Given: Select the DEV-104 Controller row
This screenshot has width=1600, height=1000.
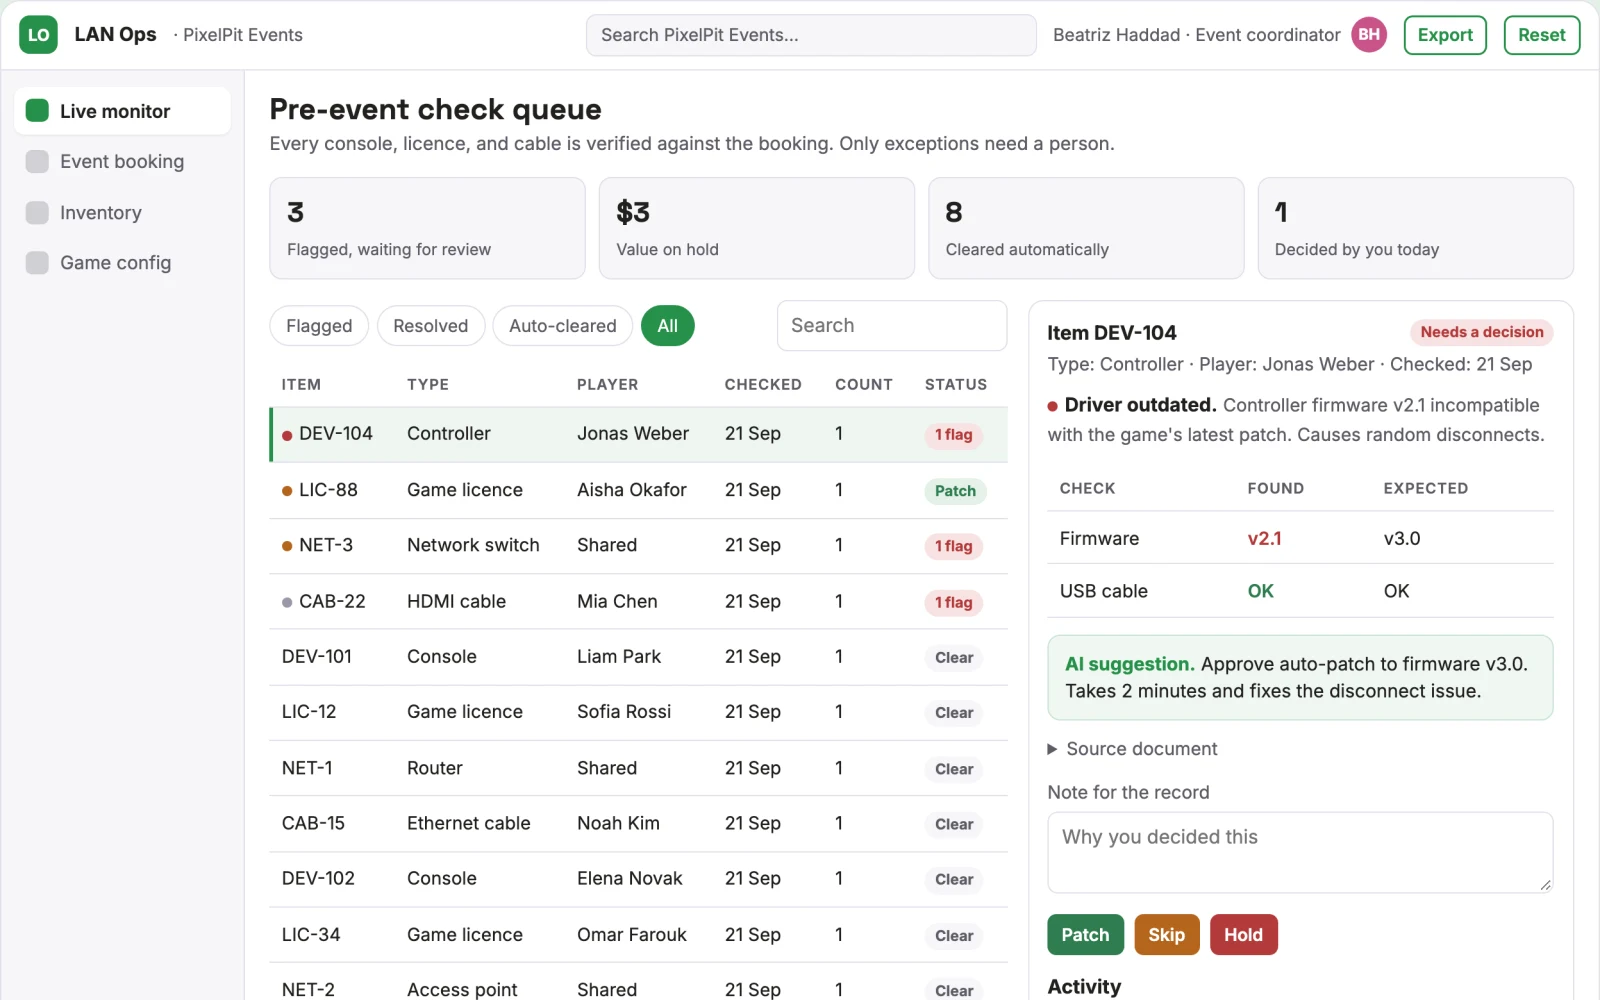Looking at the screenshot, I should coord(638,434).
